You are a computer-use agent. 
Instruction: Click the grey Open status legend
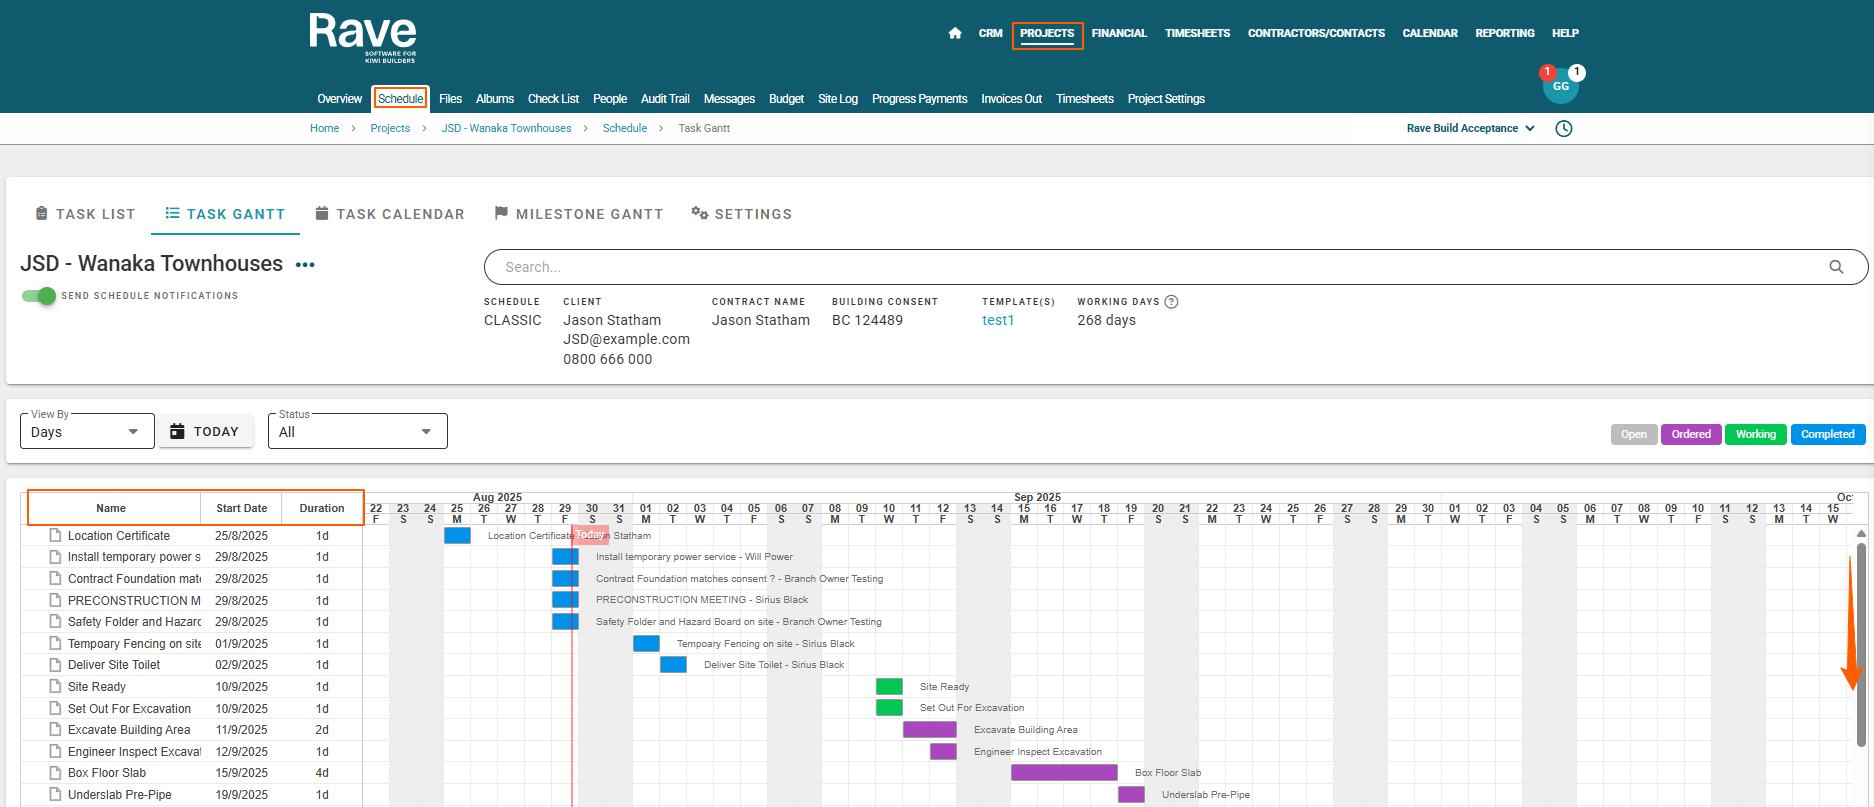[x=1634, y=434]
